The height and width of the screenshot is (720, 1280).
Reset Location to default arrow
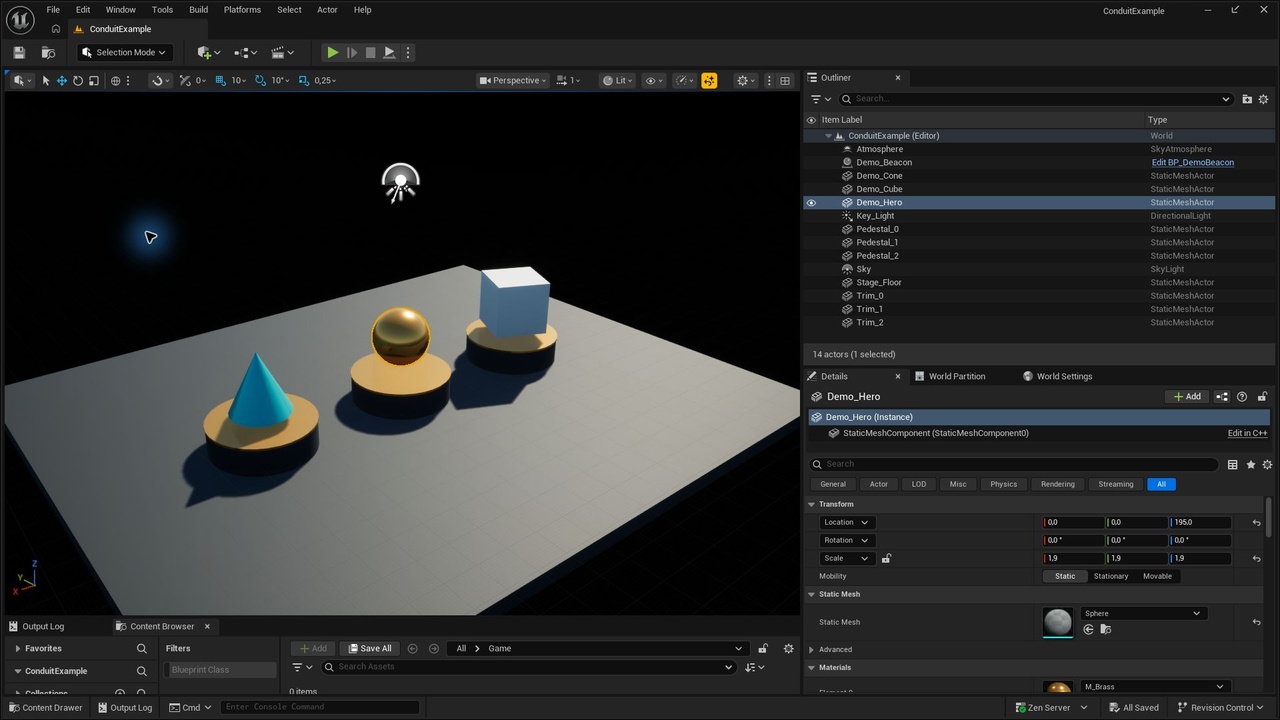[x=1256, y=522]
